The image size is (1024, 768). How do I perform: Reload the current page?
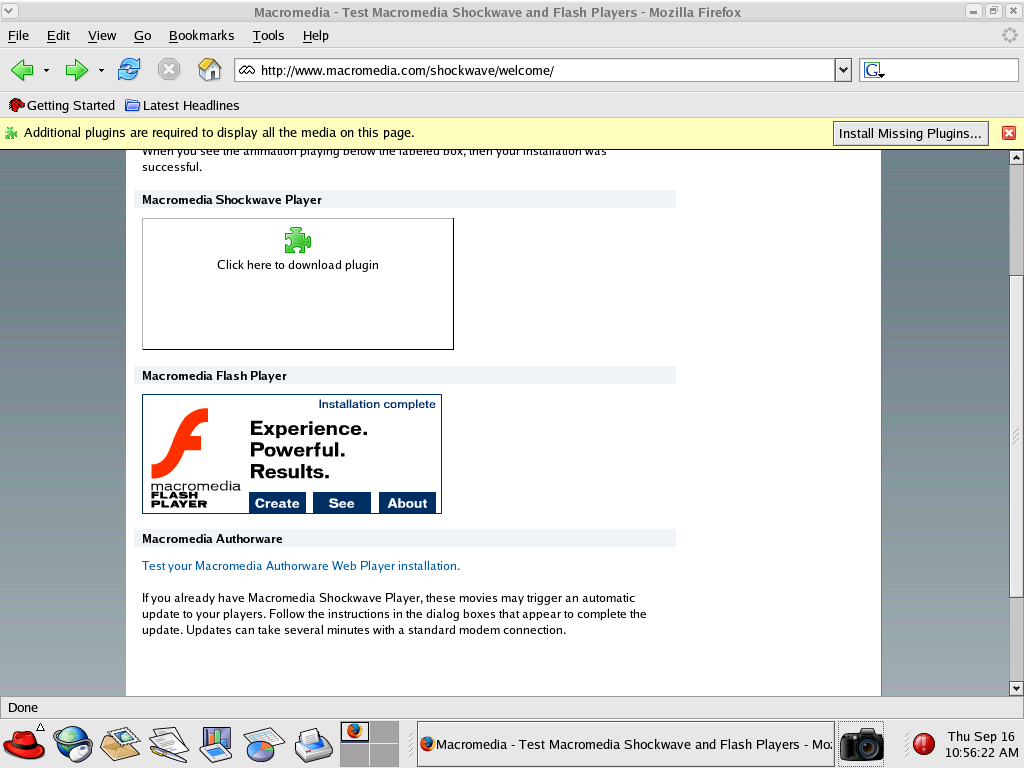(129, 69)
